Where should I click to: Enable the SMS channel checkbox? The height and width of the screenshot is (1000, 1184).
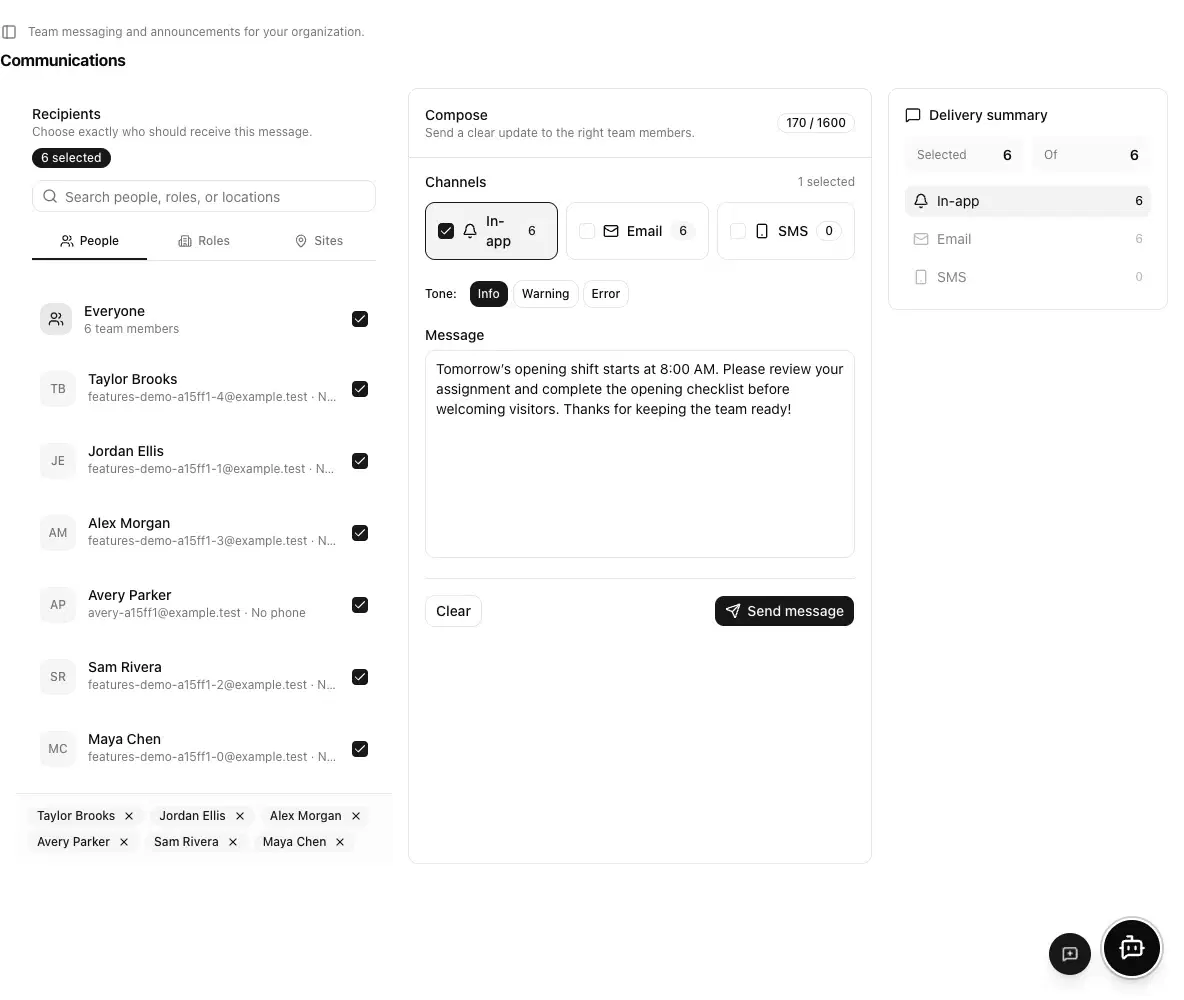pos(738,231)
